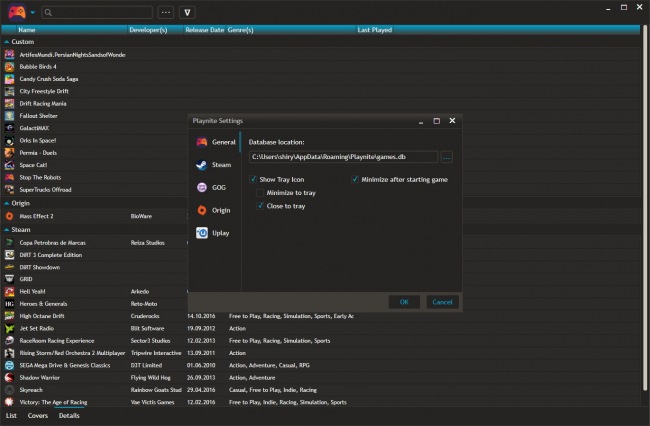Click DiRT Showdown game name
650x426 pixels.
point(40,267)
